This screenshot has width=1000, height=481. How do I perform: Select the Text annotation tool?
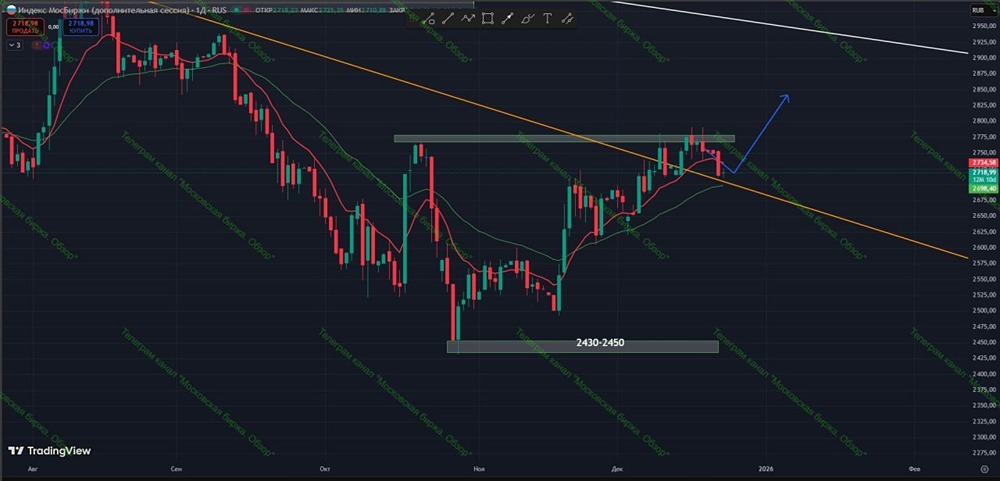pyautogui.click(x=547, y=19)
